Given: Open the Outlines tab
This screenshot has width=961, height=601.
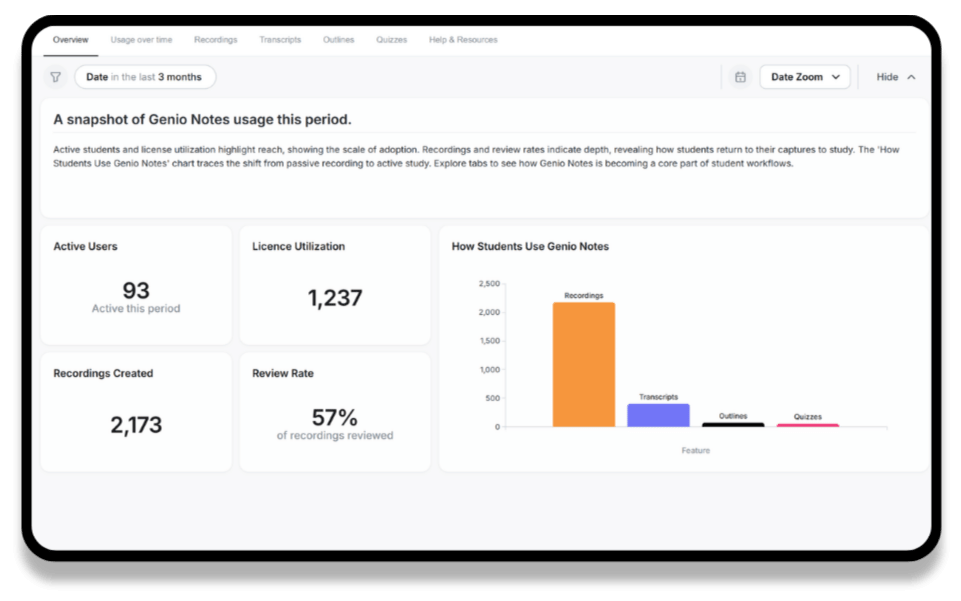Looking at the screenshot, I should tap(338, 40).
